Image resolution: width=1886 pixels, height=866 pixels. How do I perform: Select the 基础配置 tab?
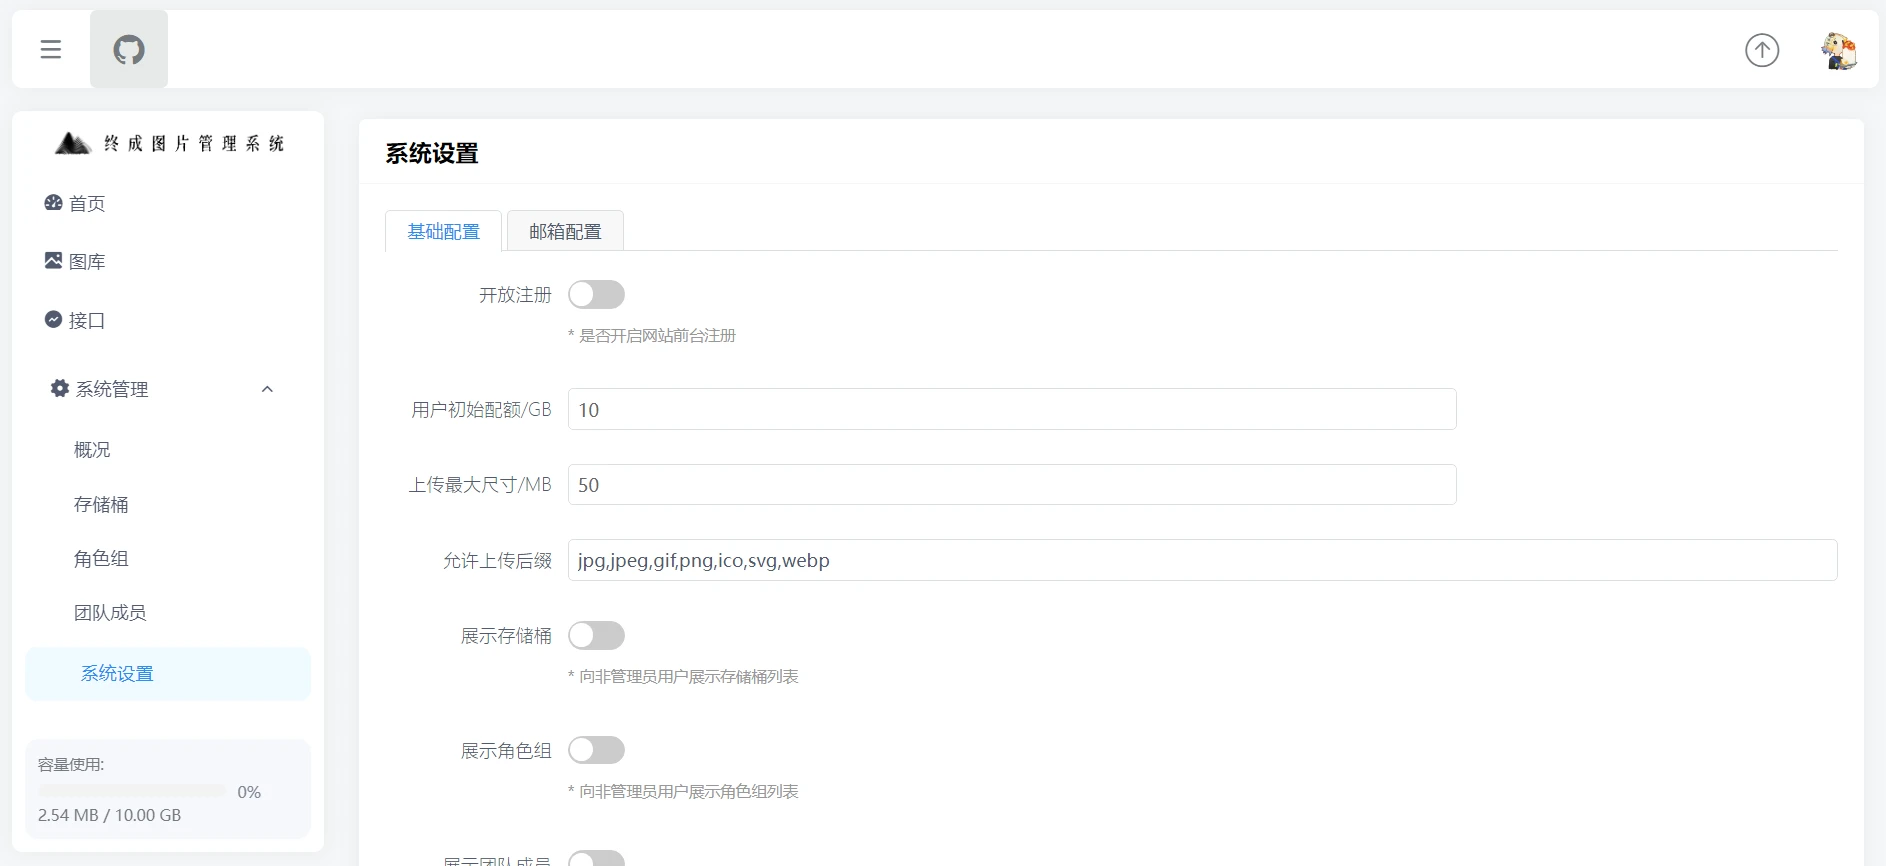coord(443,231)
